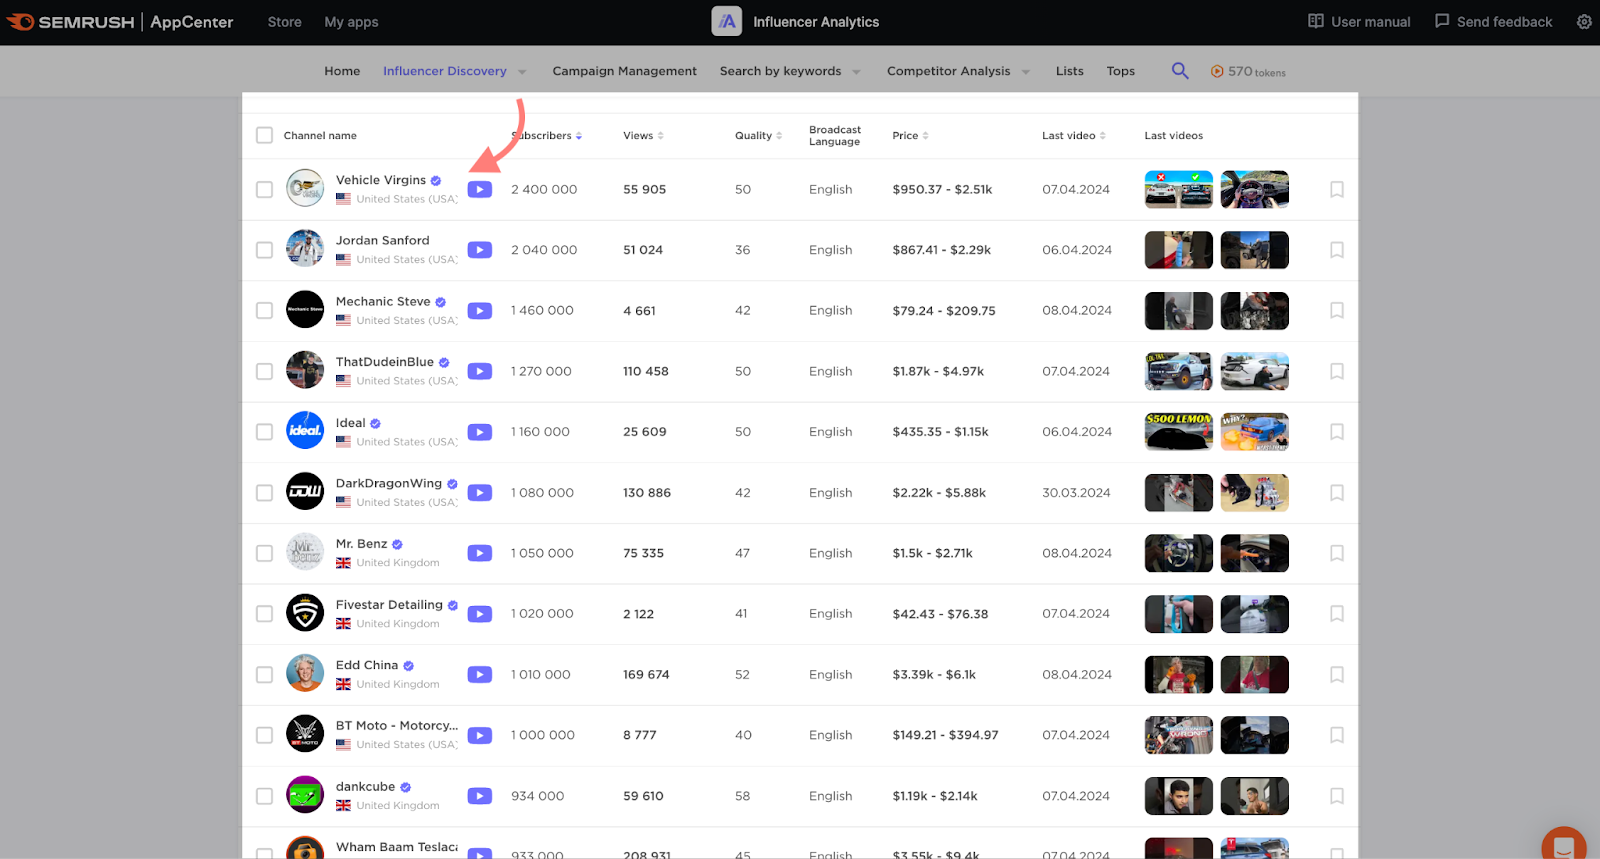The width and height of the screenshot is (1600, 859).
Task: Open Ideal's $500 Lemon video thumbnail
Action: [x=1179, y=432]
